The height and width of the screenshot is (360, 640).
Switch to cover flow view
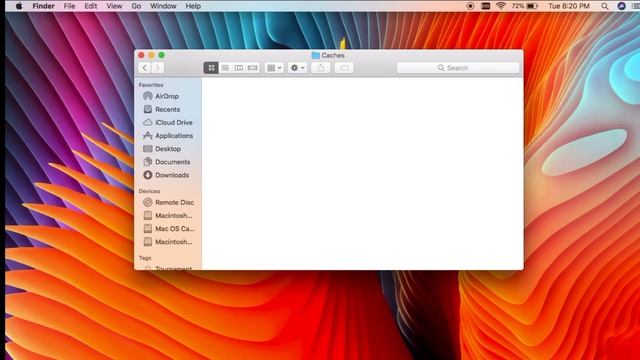click(x=253, y=68)
